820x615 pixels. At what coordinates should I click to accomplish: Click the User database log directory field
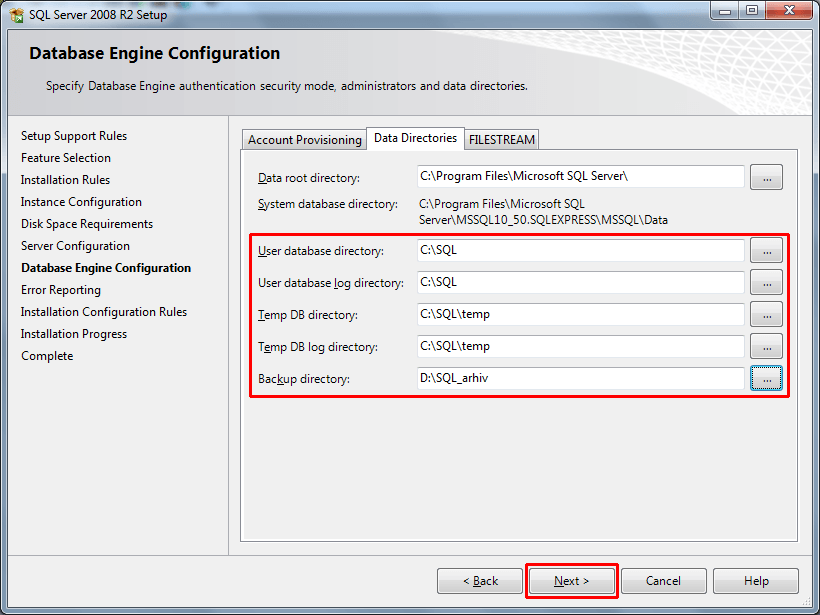[581, 282]
